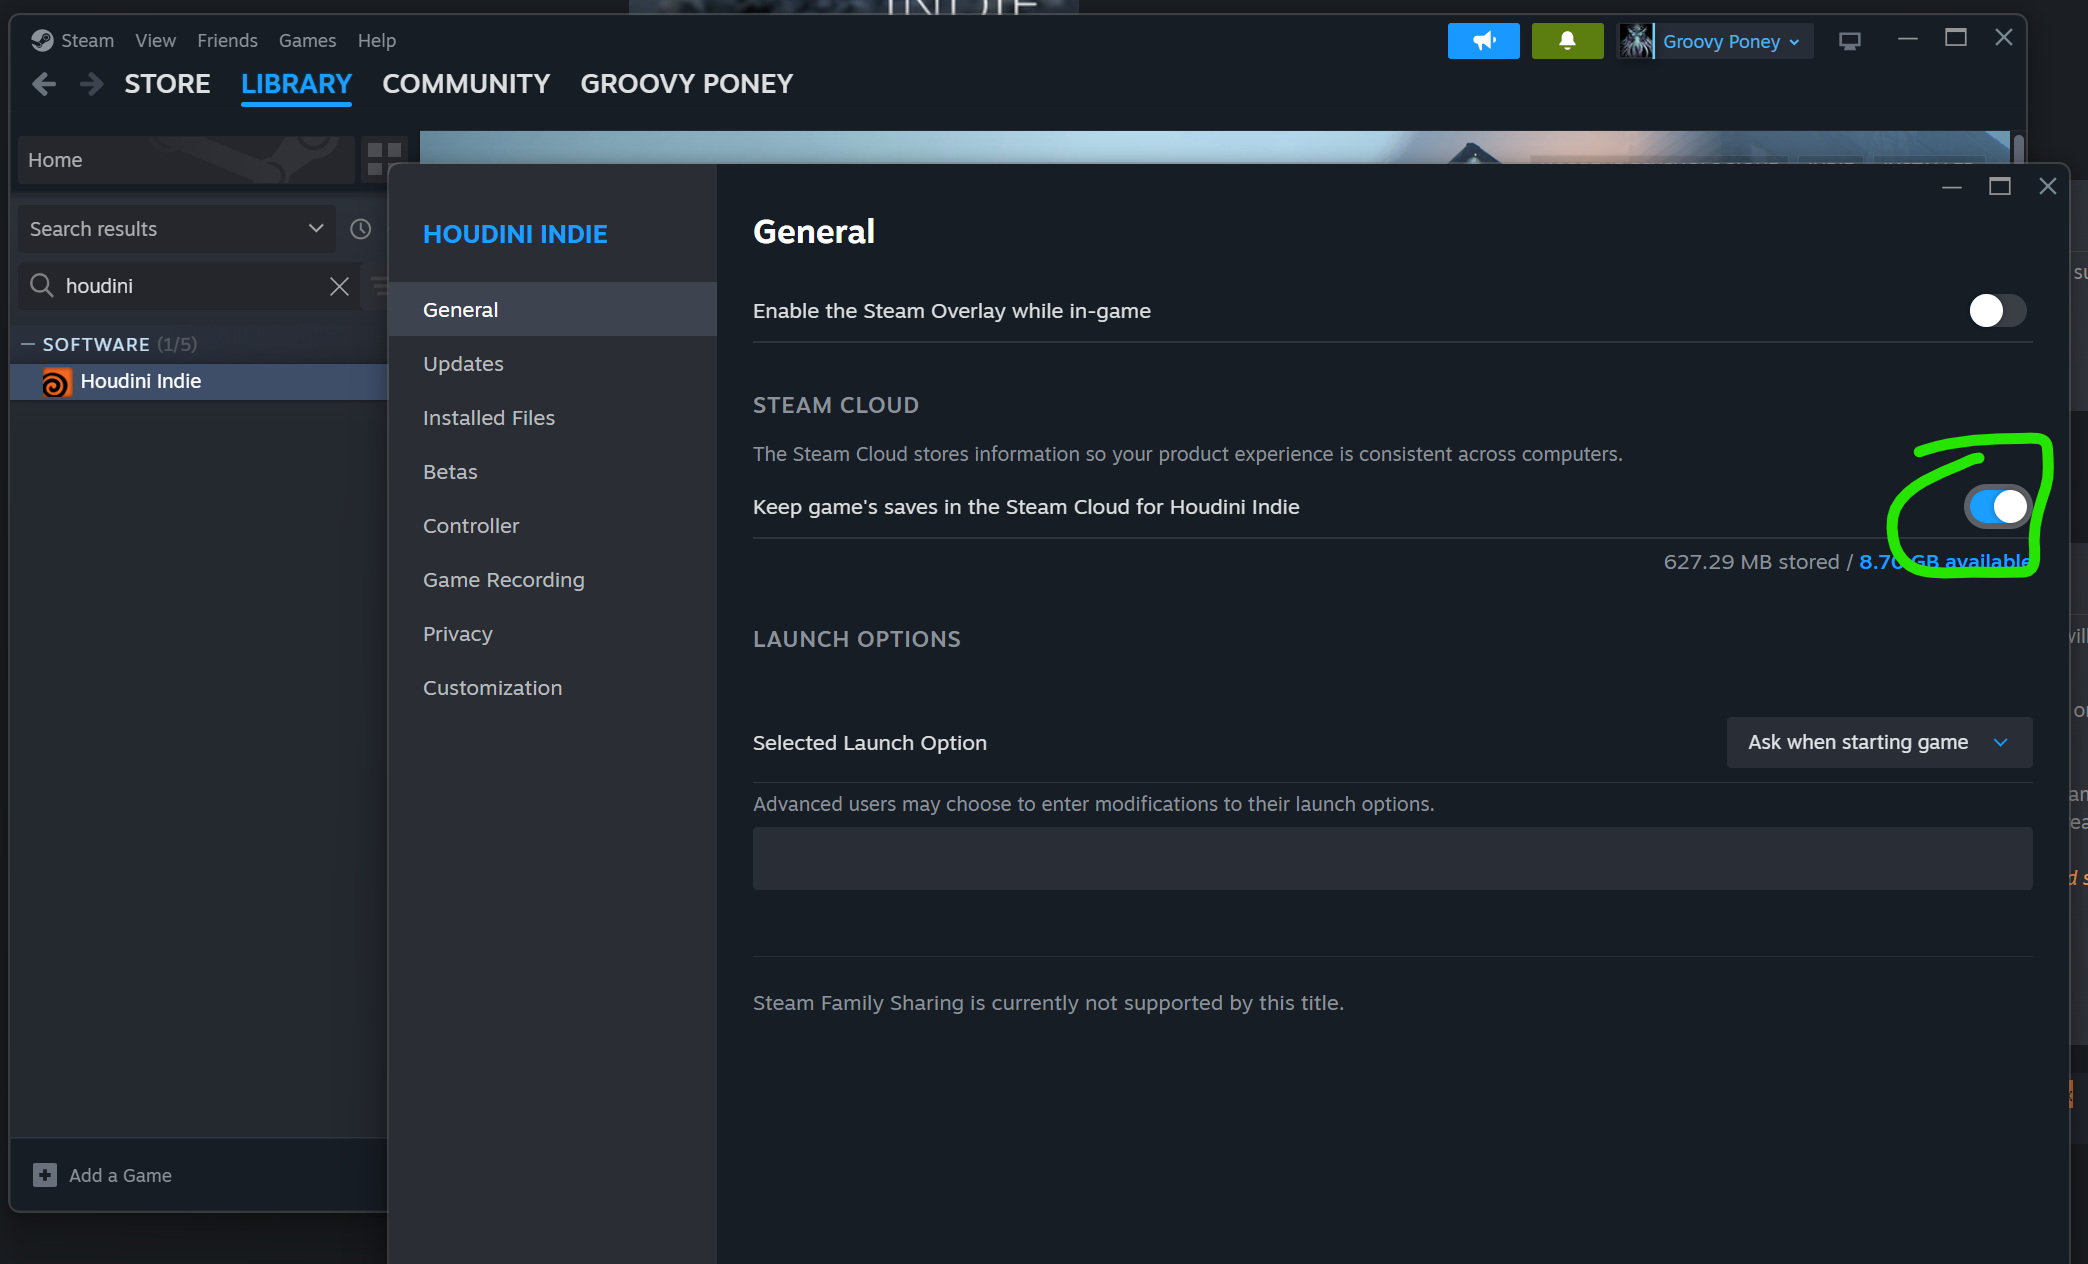This screenshot has width=2088, height=1264.
Task: Open the Friends menu
Action: tap(227, 41)
